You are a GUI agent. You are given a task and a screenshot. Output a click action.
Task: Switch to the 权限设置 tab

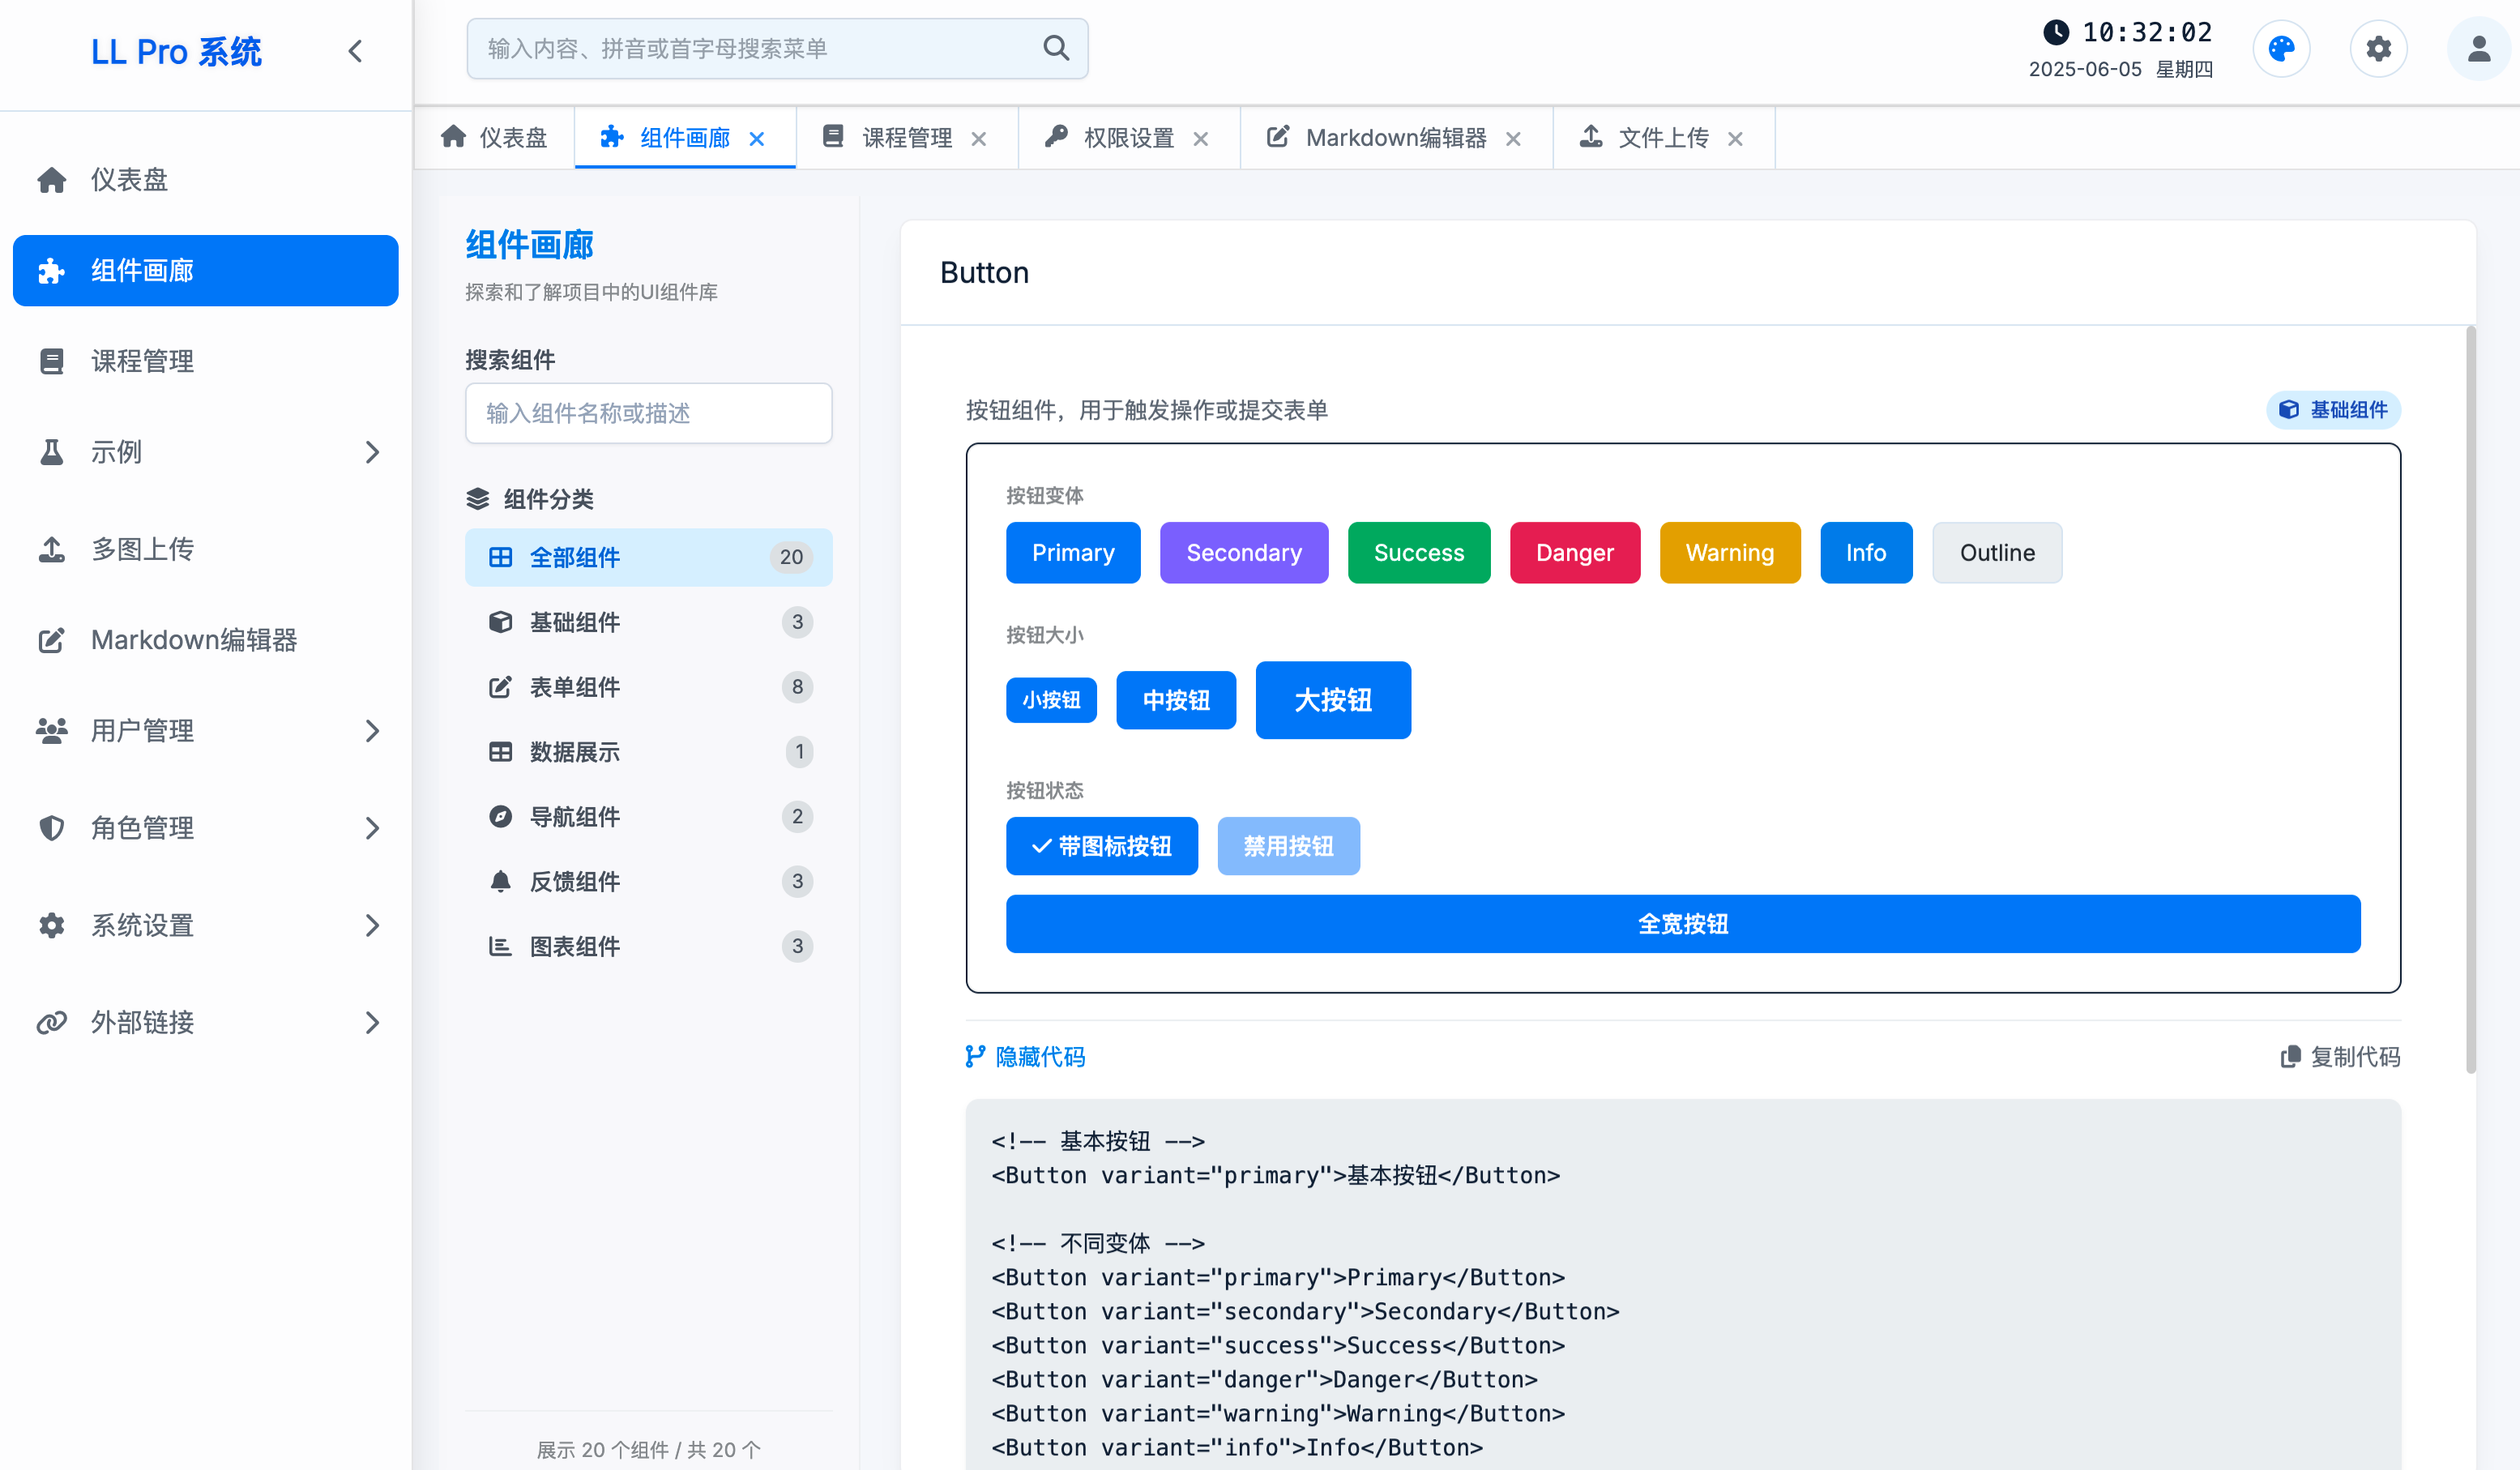click(x=1127, y=138)
